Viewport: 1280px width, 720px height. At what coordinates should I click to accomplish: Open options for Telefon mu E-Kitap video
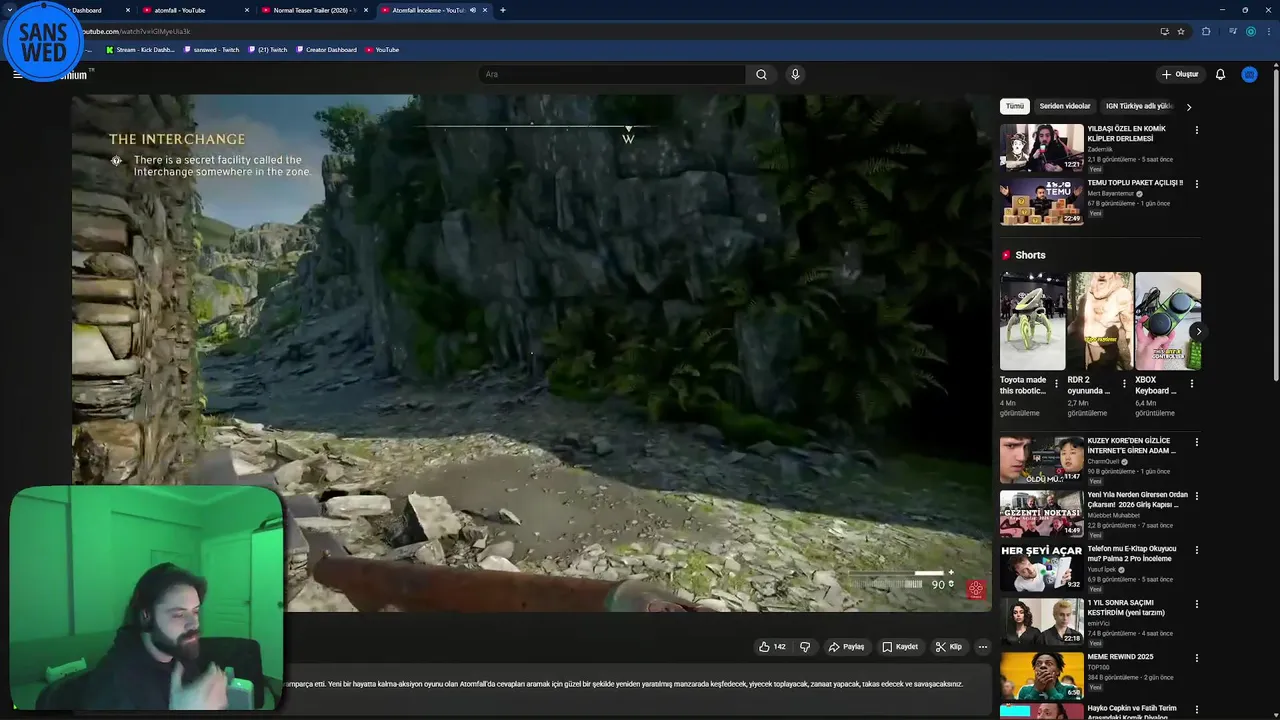tap(1196, 550)
